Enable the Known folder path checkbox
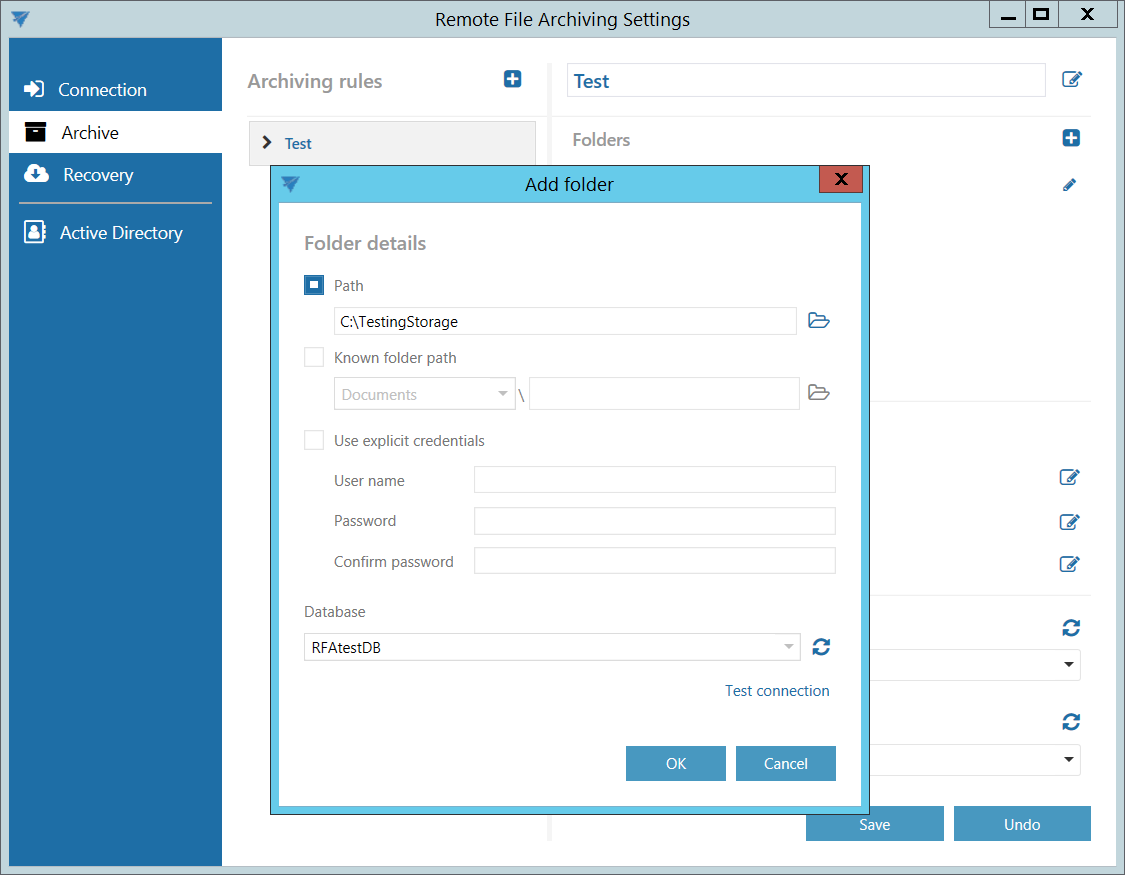 tap(314, 357)
